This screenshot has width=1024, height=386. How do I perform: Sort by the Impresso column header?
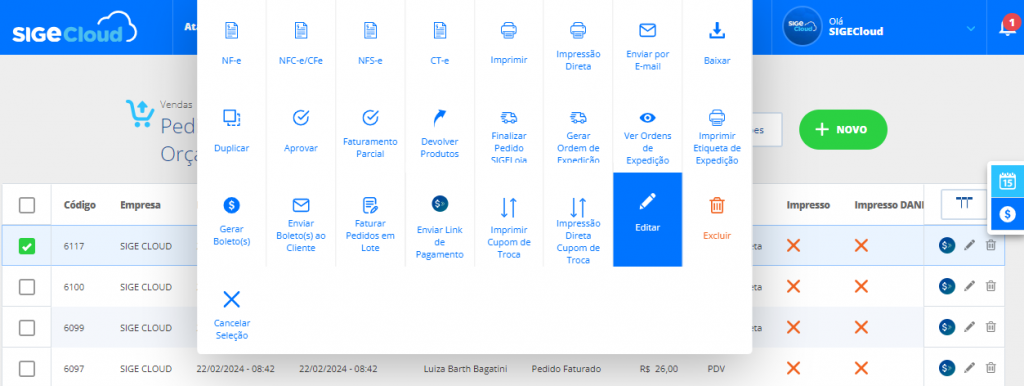[x=808, y=205]
